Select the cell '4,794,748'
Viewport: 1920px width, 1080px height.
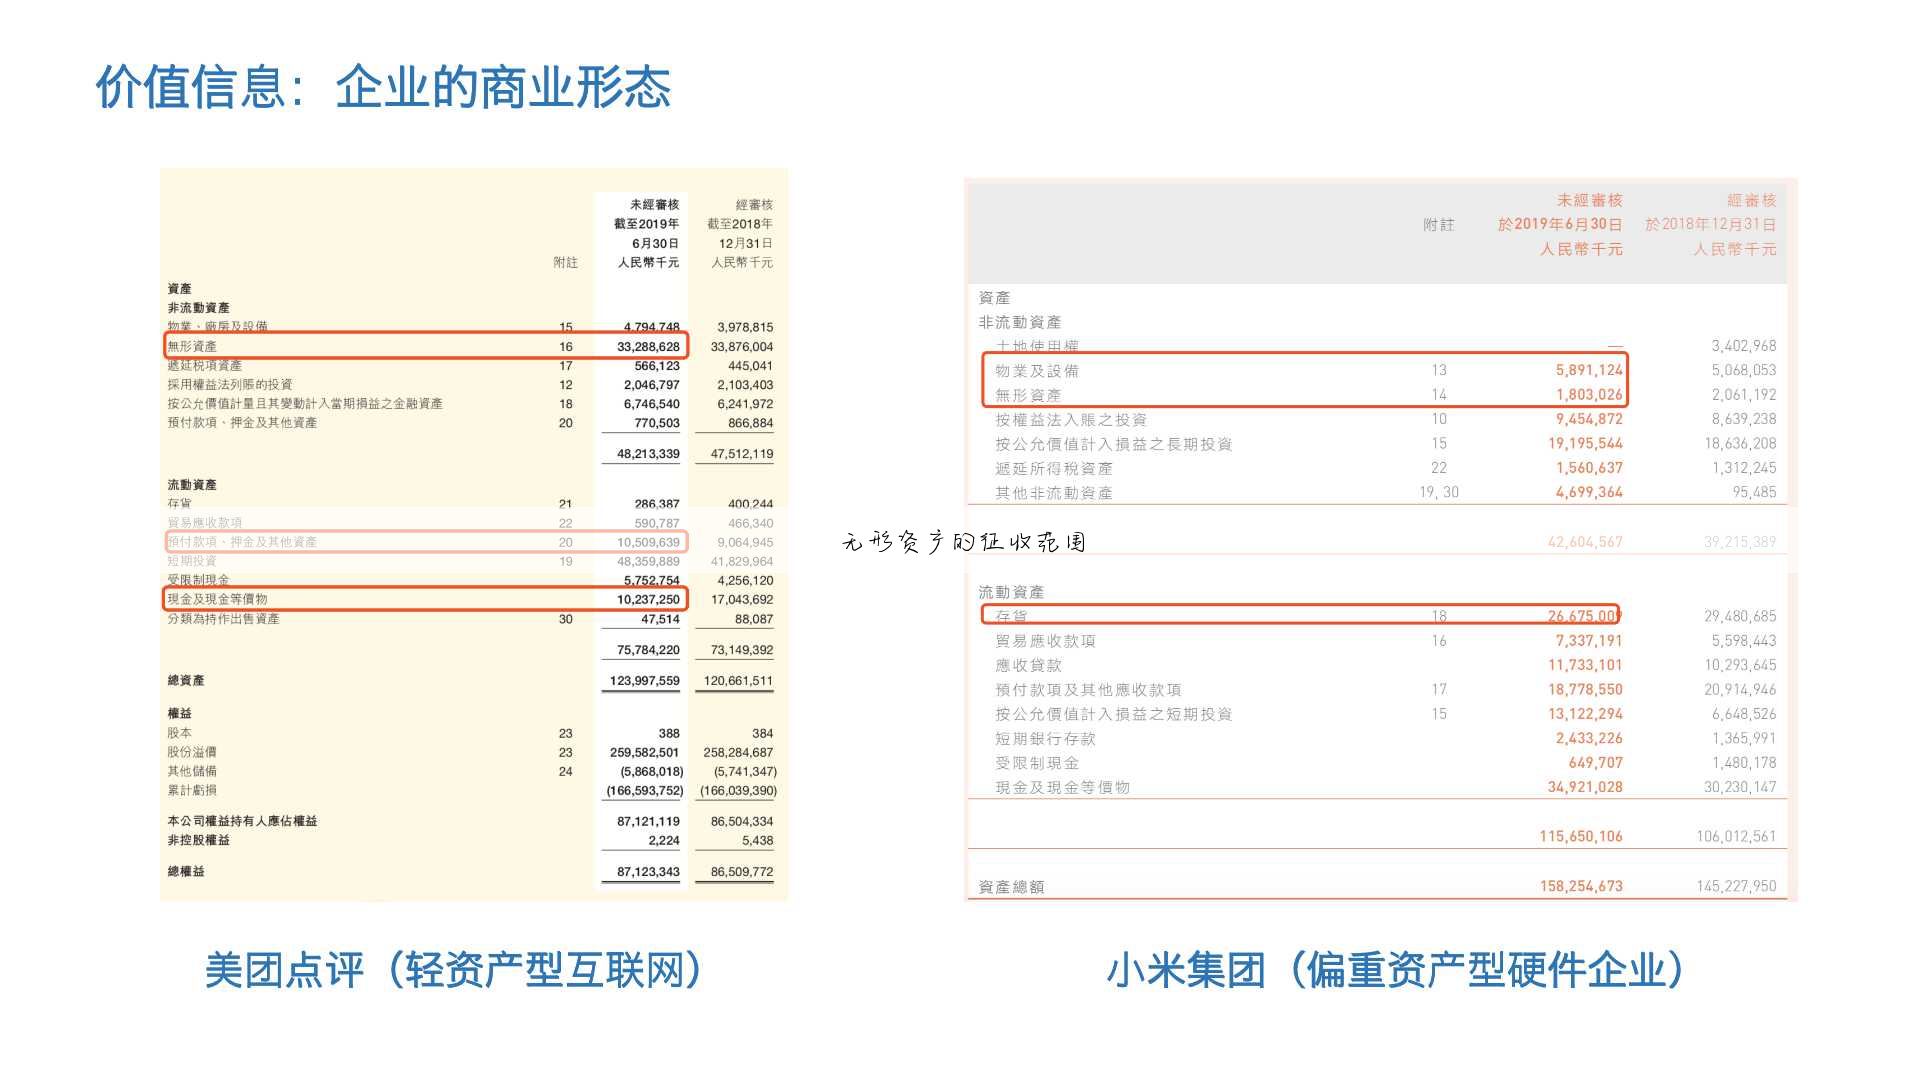coord(651,327)
